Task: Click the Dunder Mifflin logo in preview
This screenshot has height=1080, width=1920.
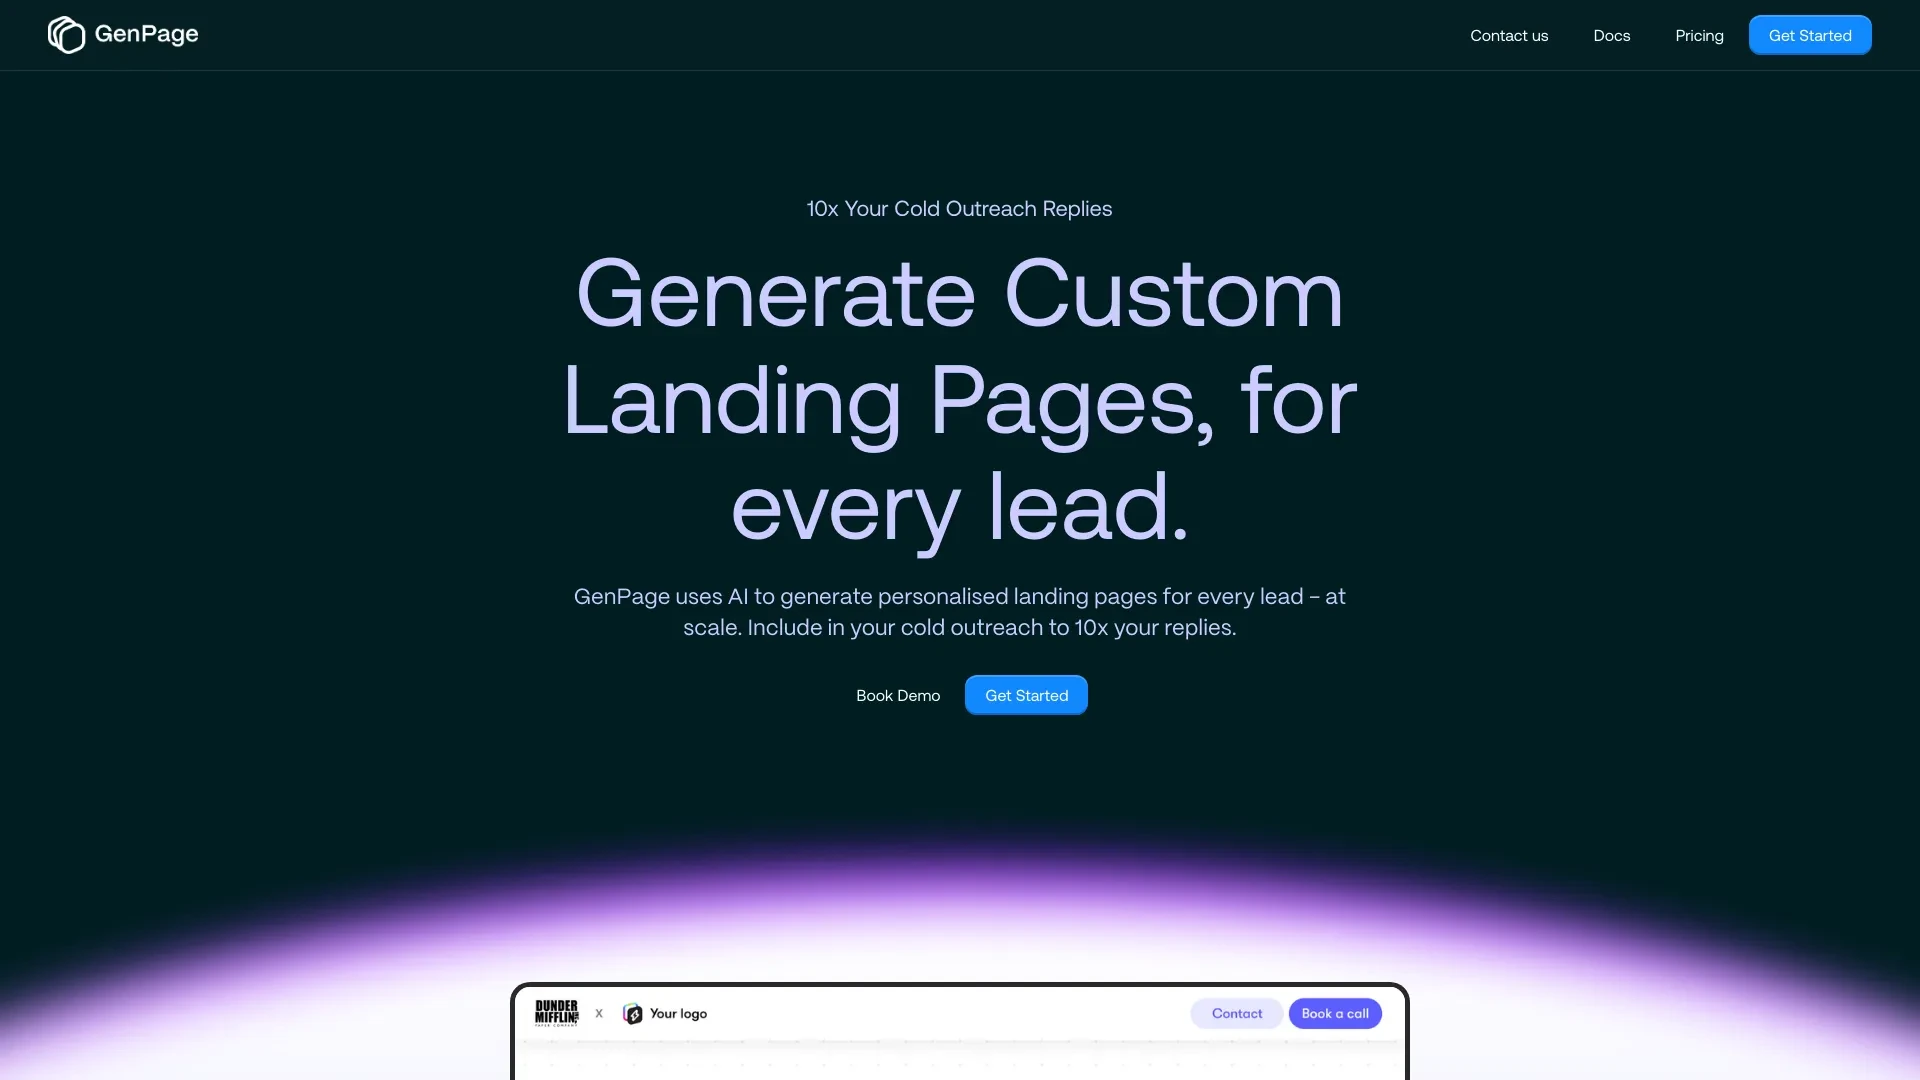Action: click(x=555, y=1011)
